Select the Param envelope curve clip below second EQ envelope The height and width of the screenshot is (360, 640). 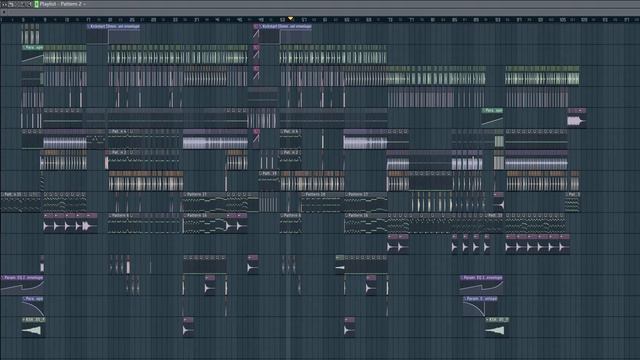pos(480,306)
